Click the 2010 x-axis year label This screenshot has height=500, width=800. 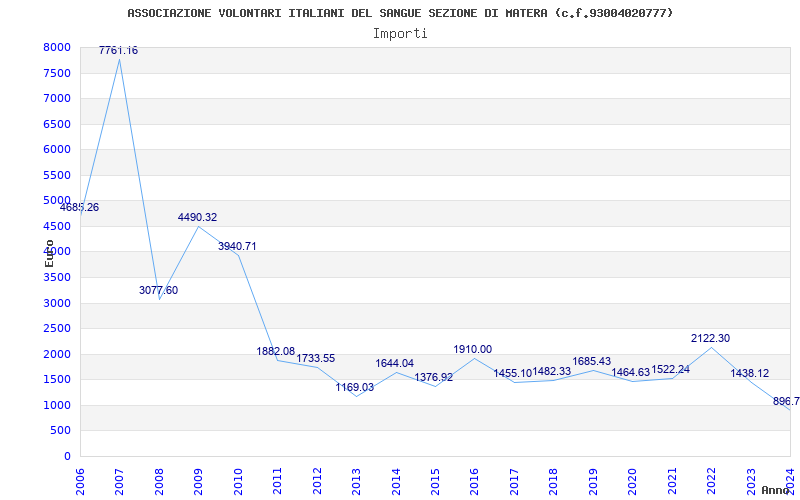pos(238,479)
